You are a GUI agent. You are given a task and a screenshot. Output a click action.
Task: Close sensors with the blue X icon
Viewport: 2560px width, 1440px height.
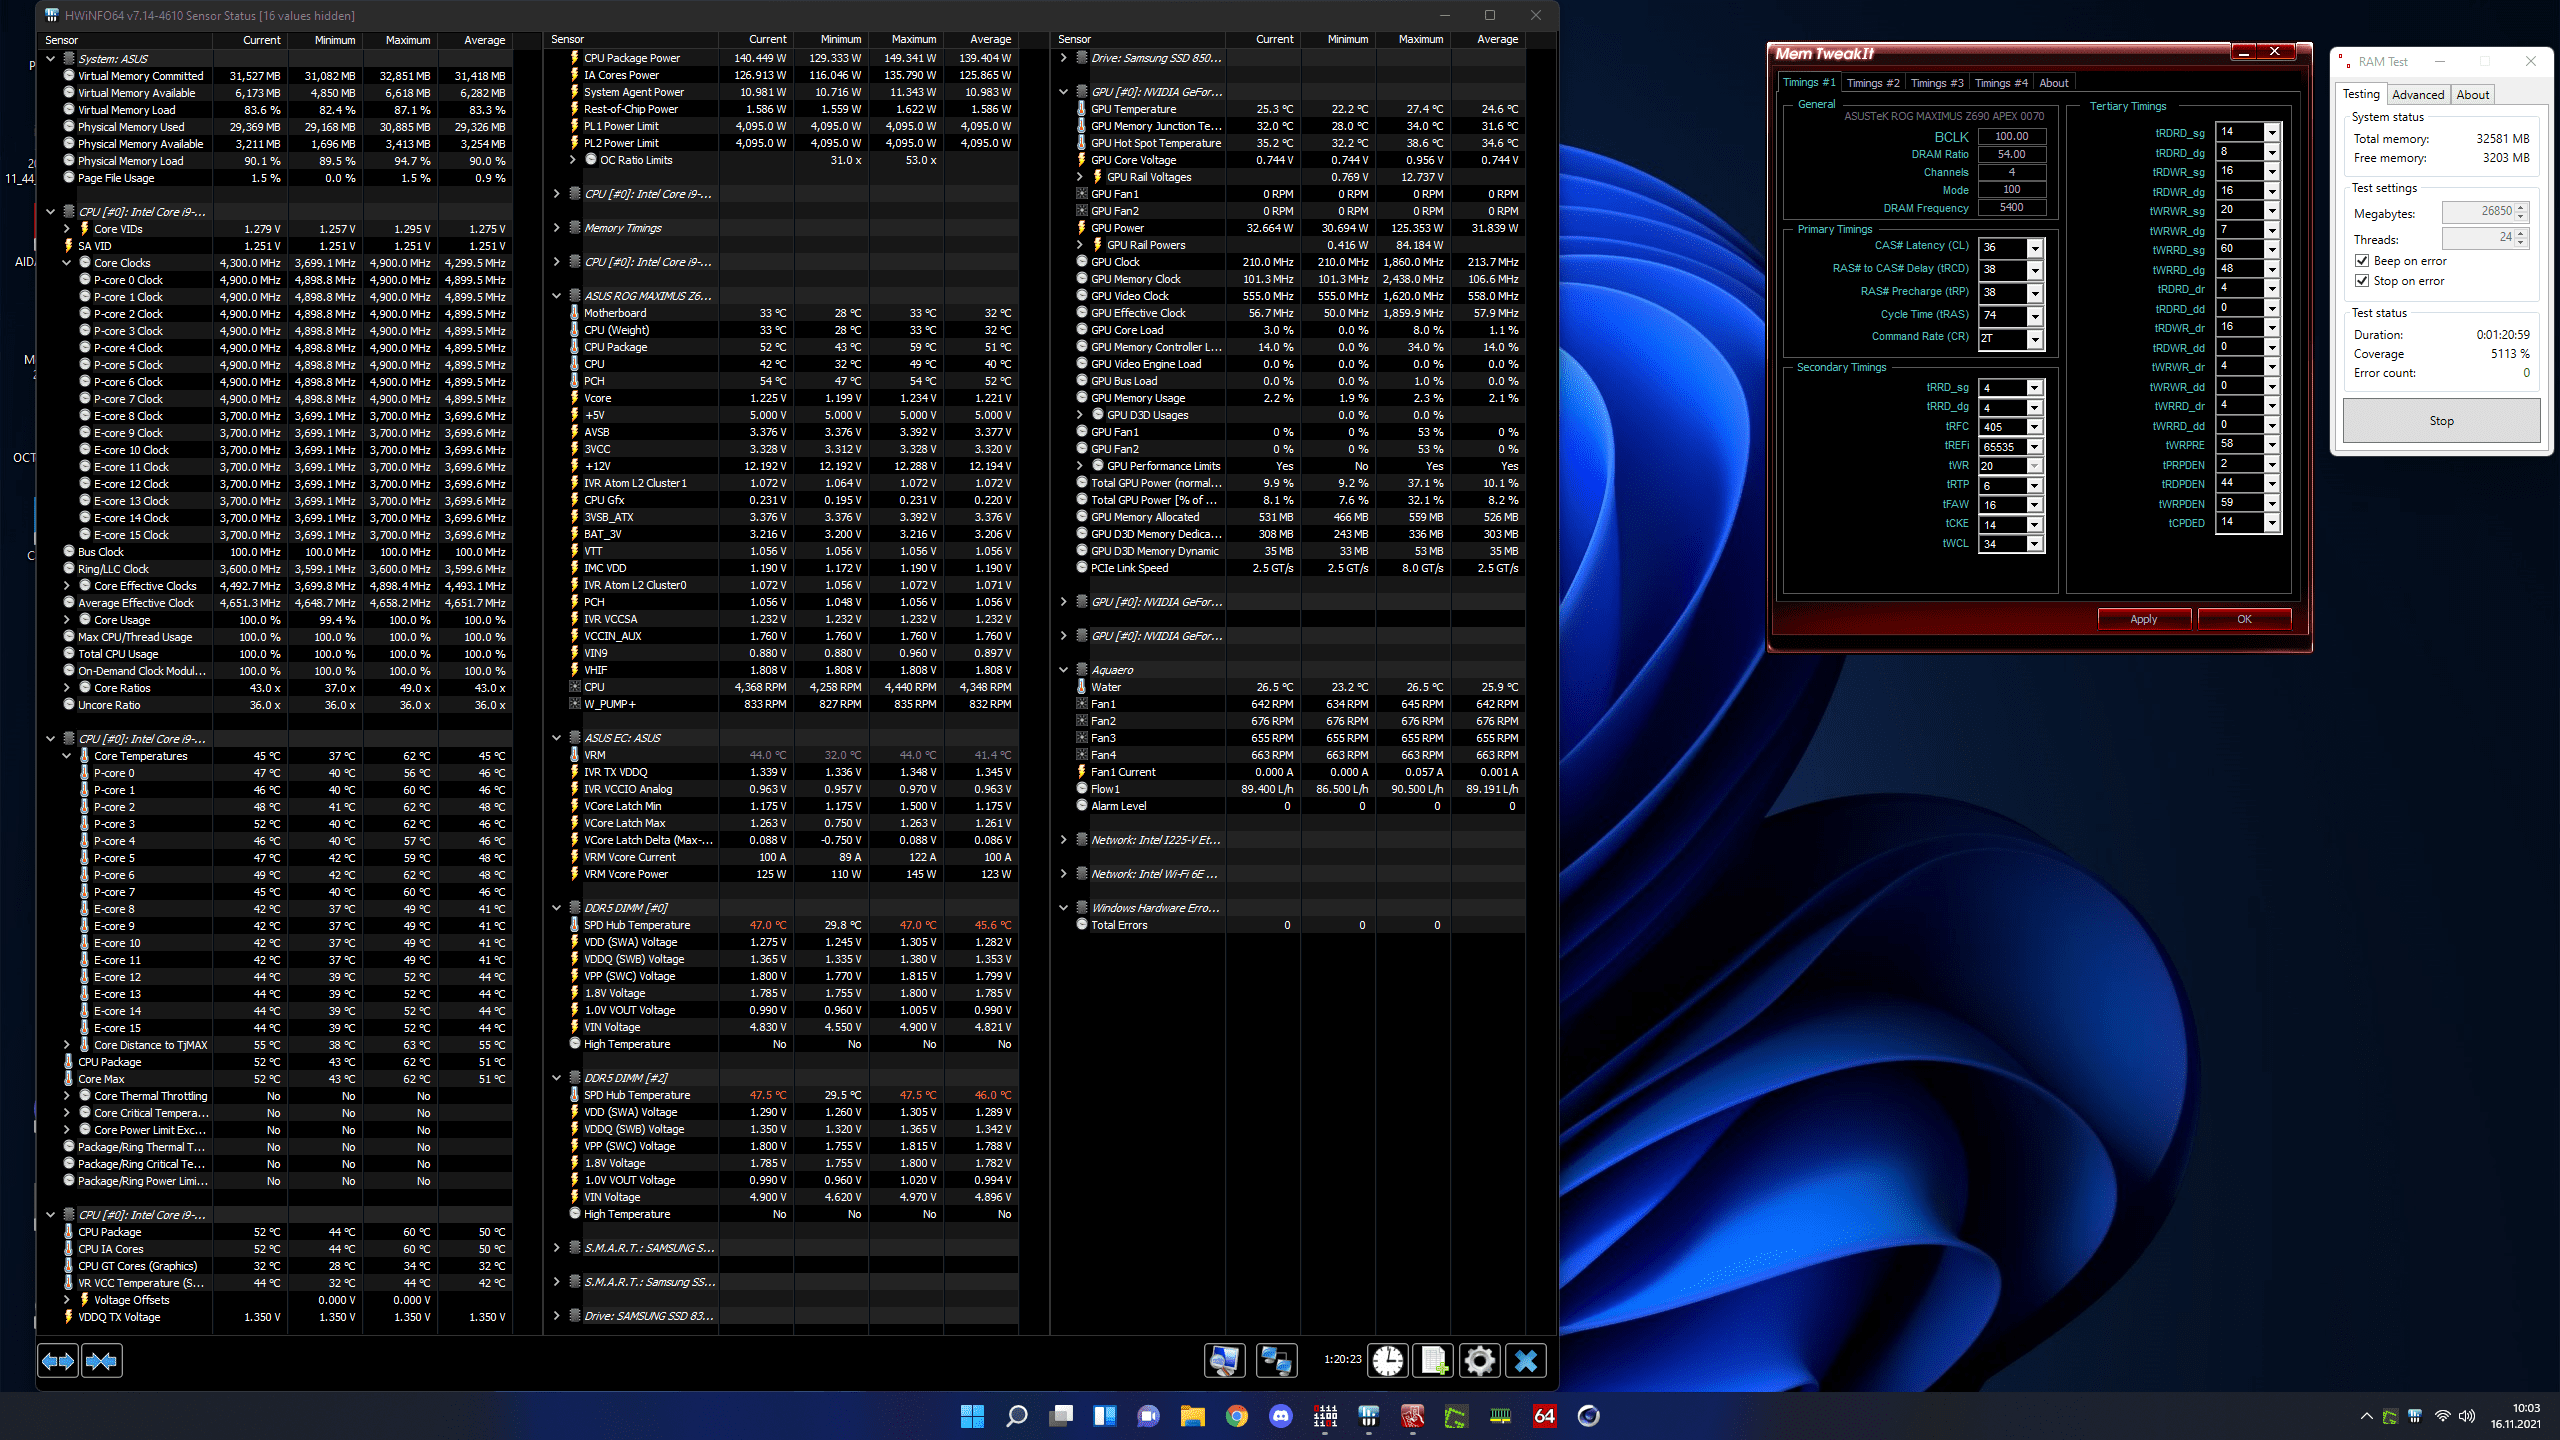[1526, 1360]
